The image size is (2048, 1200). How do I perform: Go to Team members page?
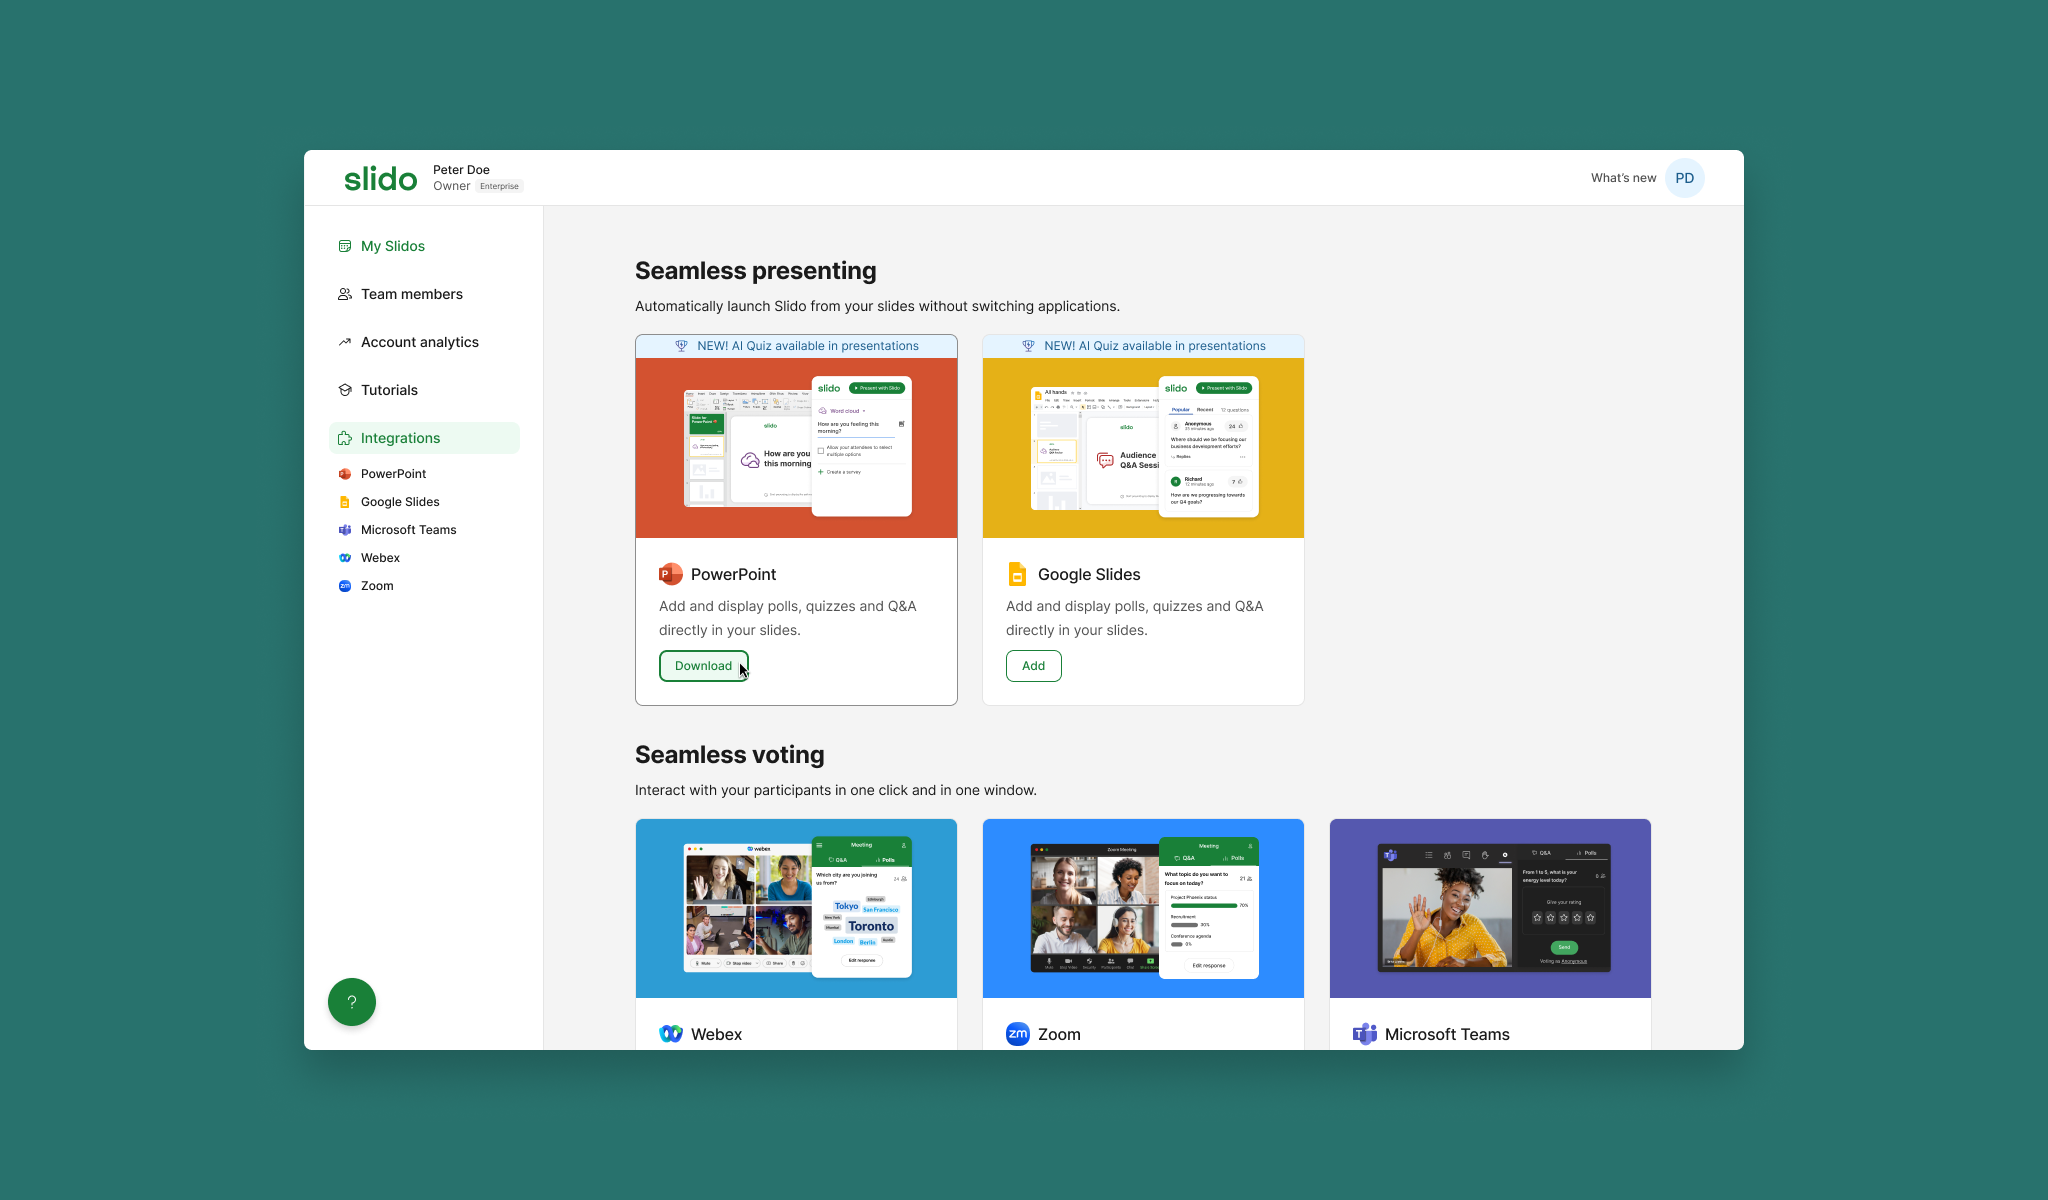(x=411, y=294)
